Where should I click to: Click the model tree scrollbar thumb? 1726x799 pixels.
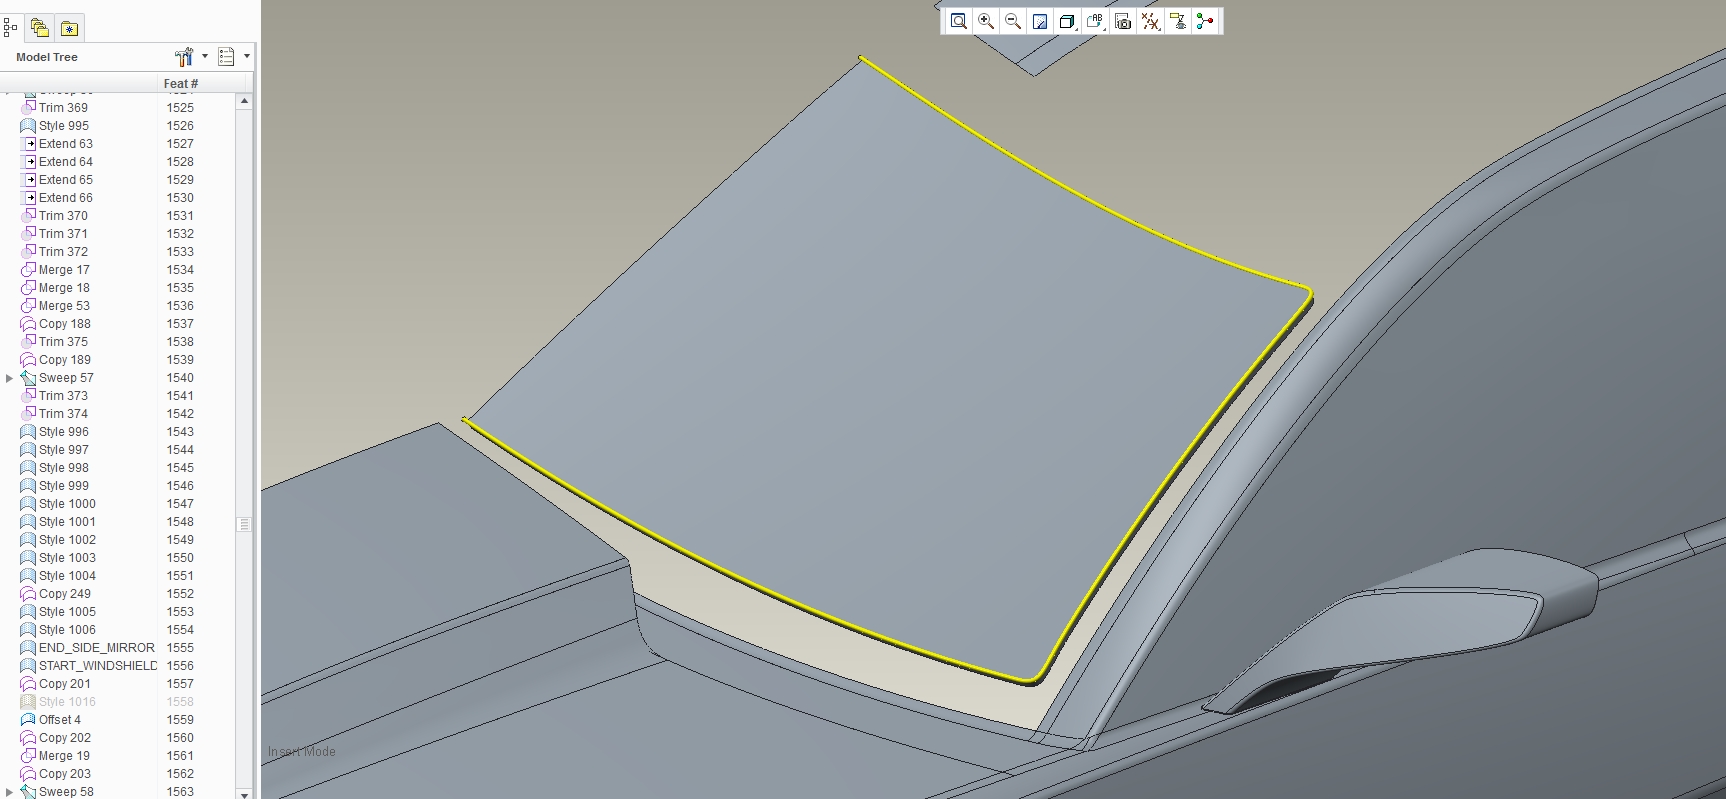(x=244, y=524)
